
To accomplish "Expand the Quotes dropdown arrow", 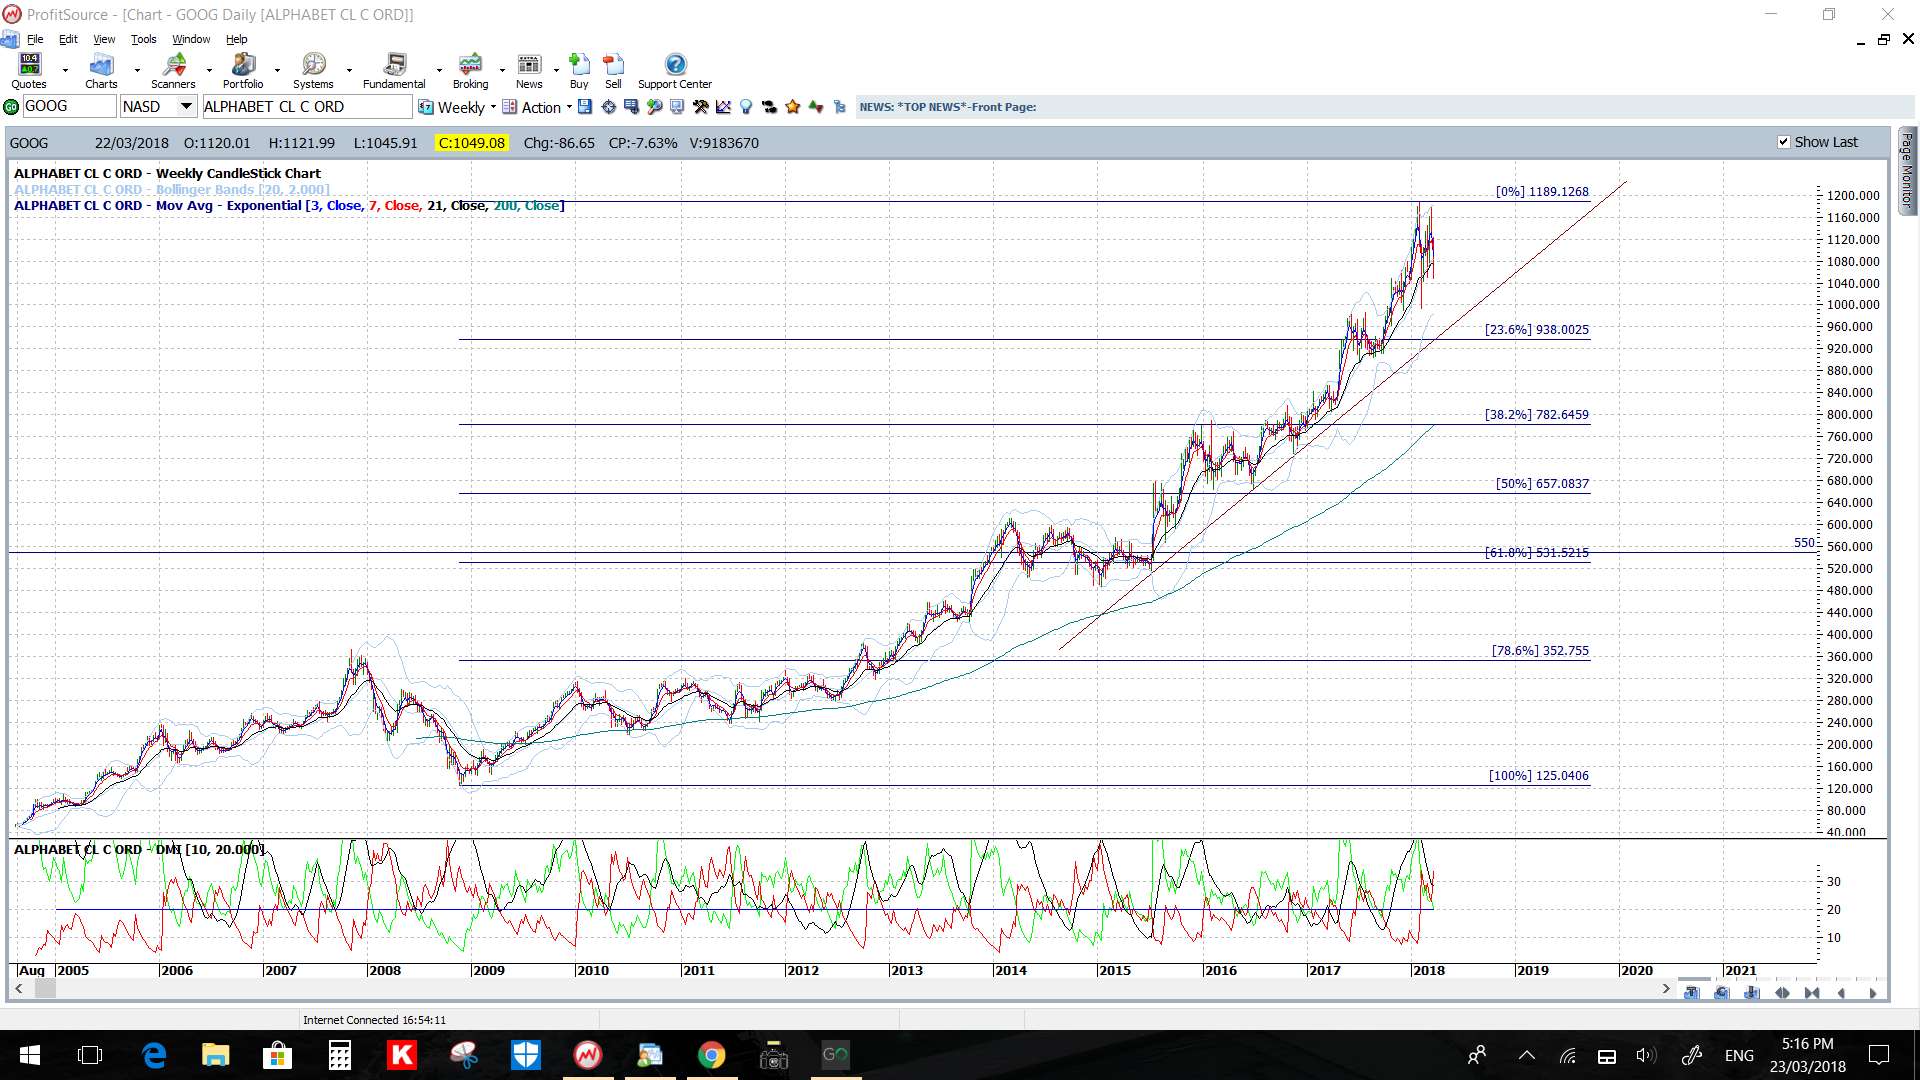I will point(65,71).
